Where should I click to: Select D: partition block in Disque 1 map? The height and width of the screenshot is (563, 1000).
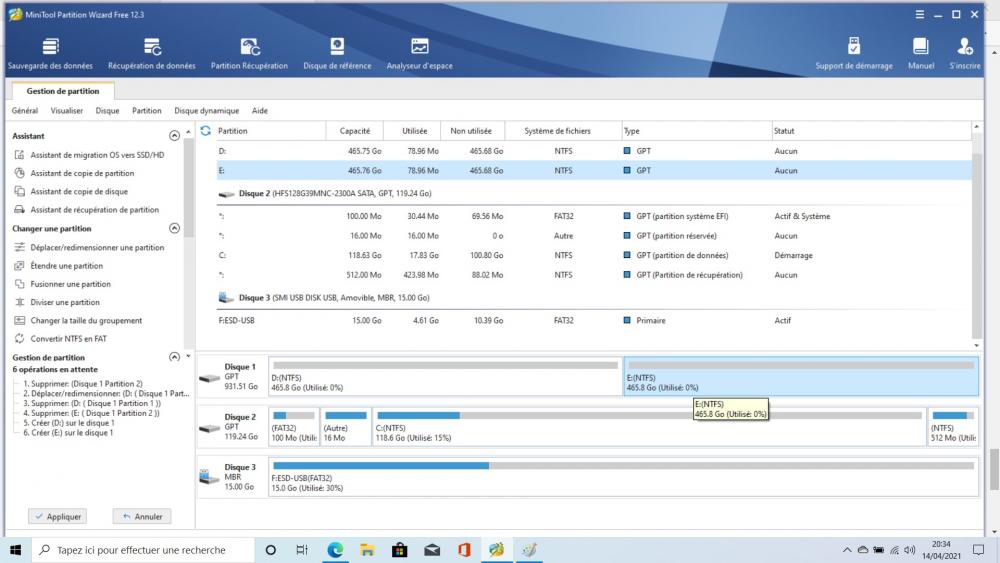[444, 376]
